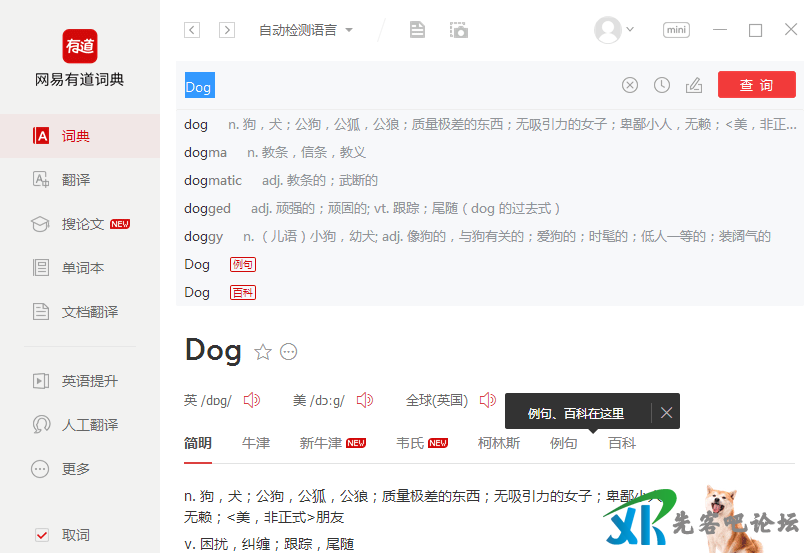This screenshot has height=553, width=808.
Task: Expand the 自动检测语言 language dropdown
Action: [x=306, y=30]
